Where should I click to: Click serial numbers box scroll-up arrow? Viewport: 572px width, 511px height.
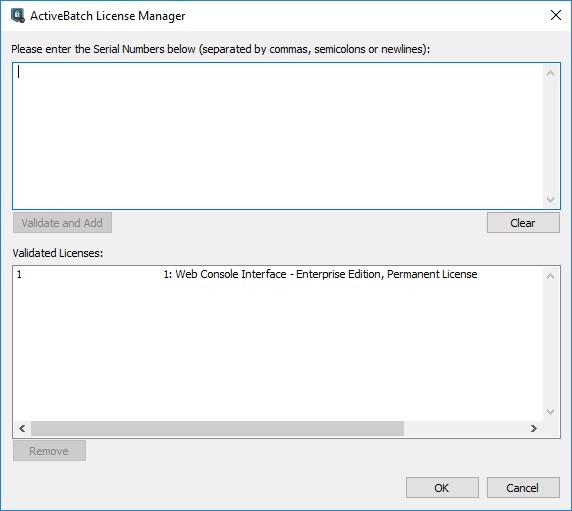click(x=550, y=73)
